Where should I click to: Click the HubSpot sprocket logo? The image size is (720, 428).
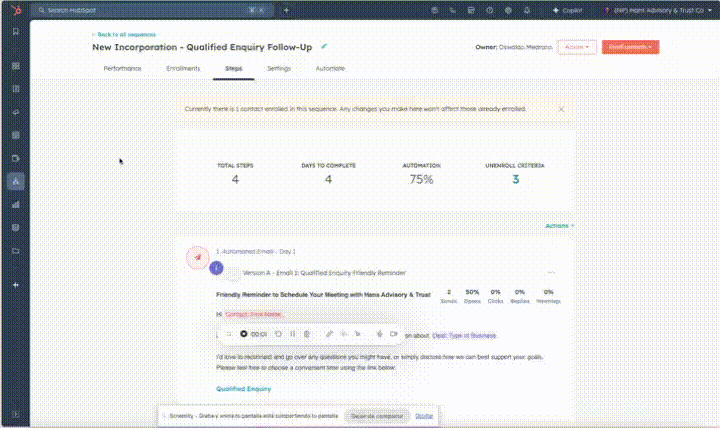(x=16, y=10)
